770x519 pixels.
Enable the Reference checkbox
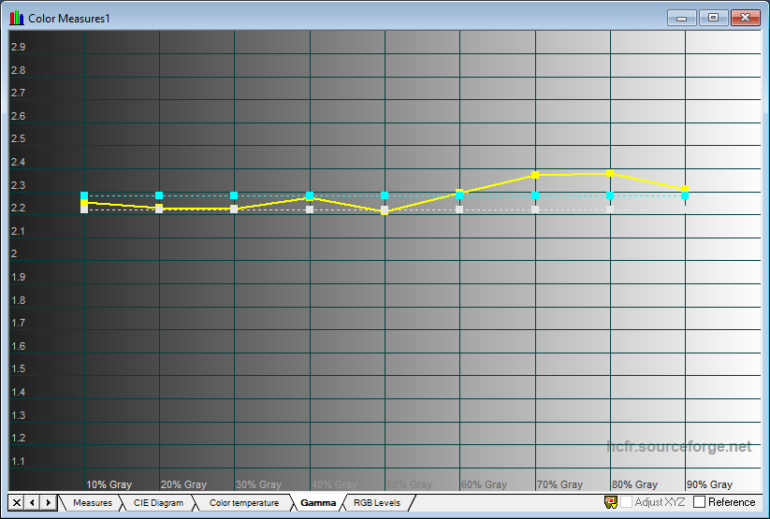pyautogui.click(x=699, y=502)
